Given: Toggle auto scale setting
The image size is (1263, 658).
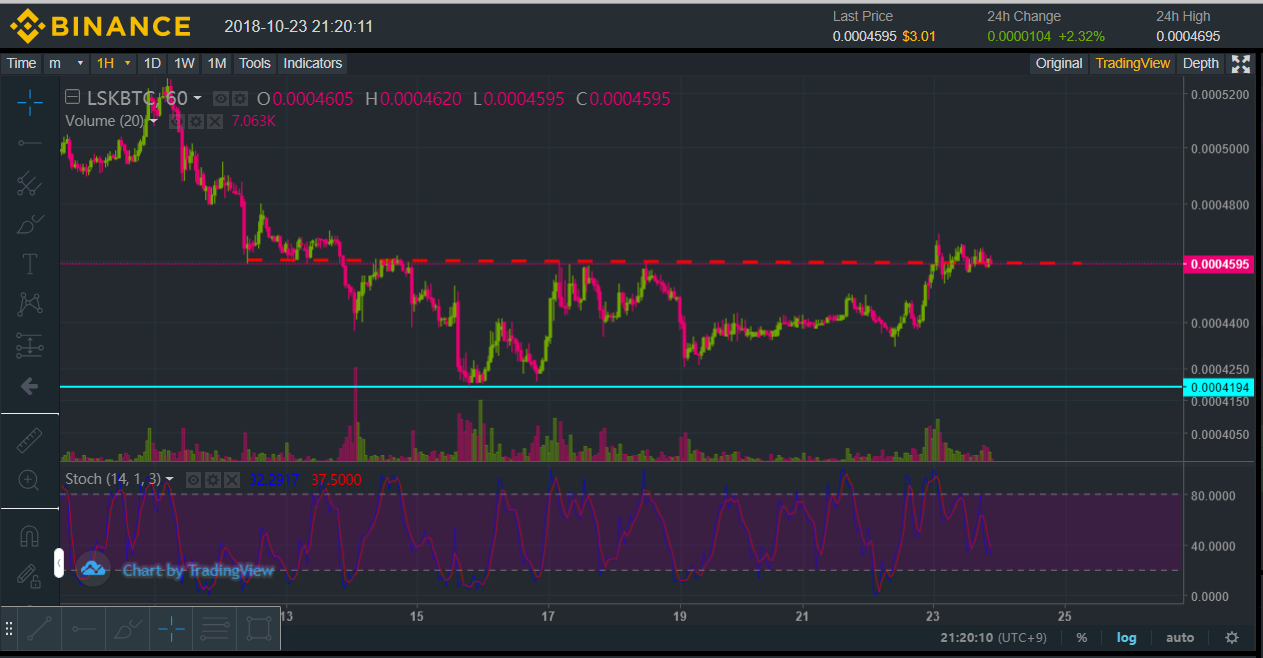Looking at the screenshot, I should point(1180,637).
